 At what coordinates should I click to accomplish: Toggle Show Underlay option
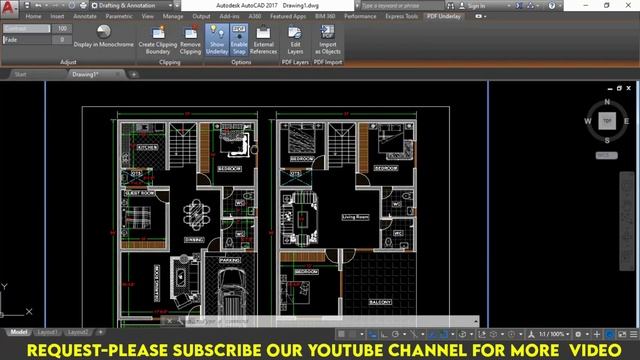point(217,40)
